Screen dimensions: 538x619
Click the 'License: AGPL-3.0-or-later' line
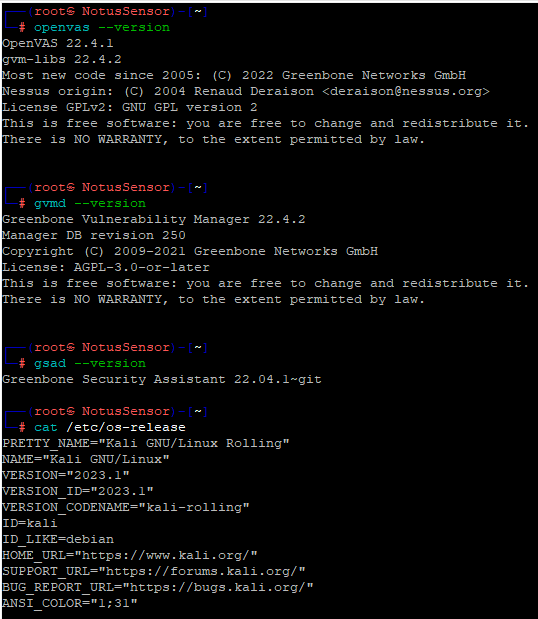pos(106,268)
